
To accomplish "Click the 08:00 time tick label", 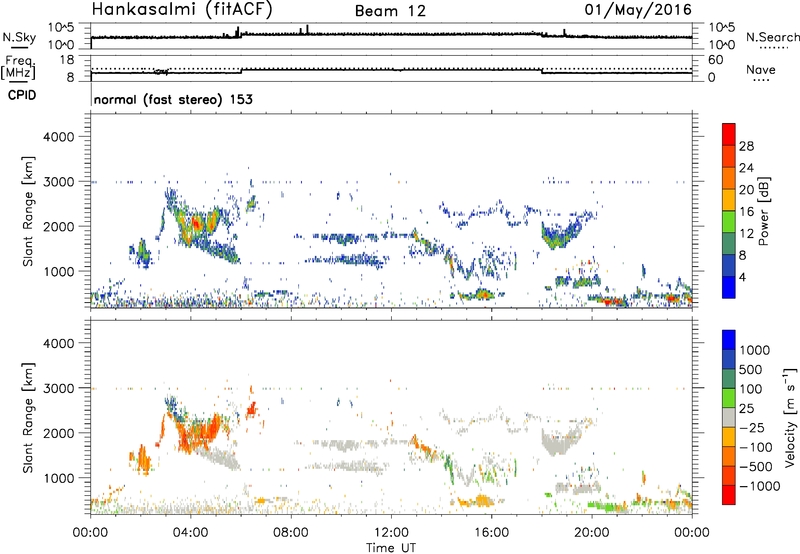I will 291,533.
